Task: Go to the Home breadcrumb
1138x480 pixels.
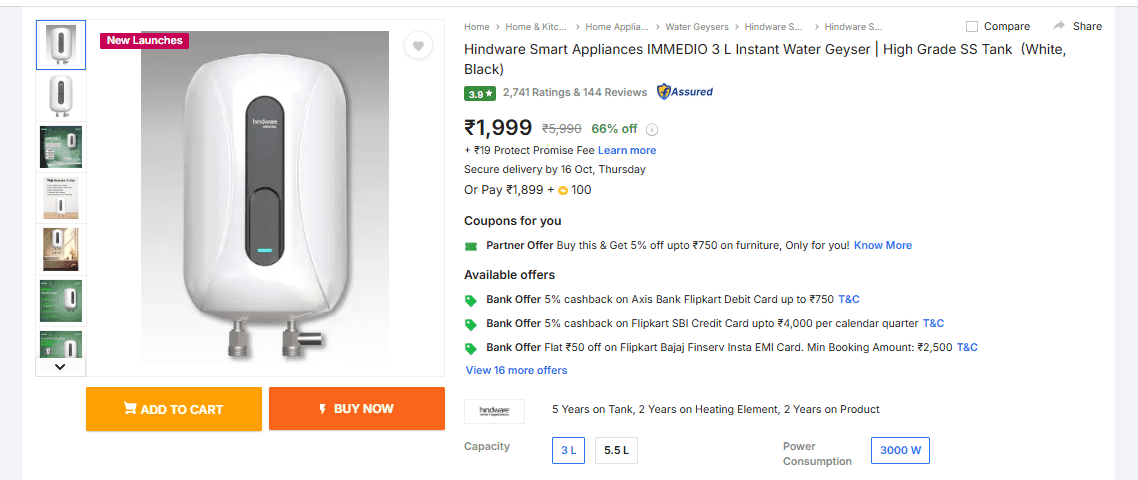Action: pos(477,27)
